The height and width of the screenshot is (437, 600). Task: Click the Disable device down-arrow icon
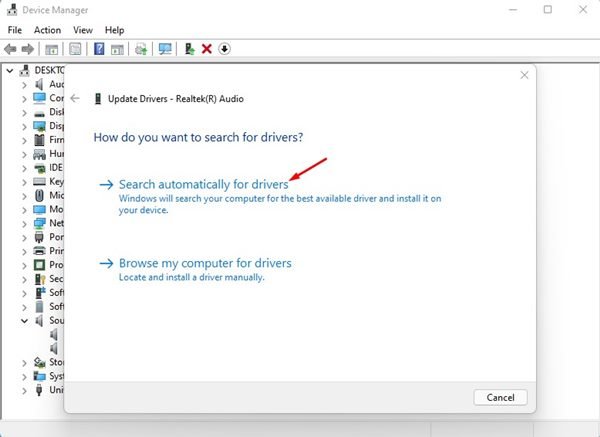[224, 49]
